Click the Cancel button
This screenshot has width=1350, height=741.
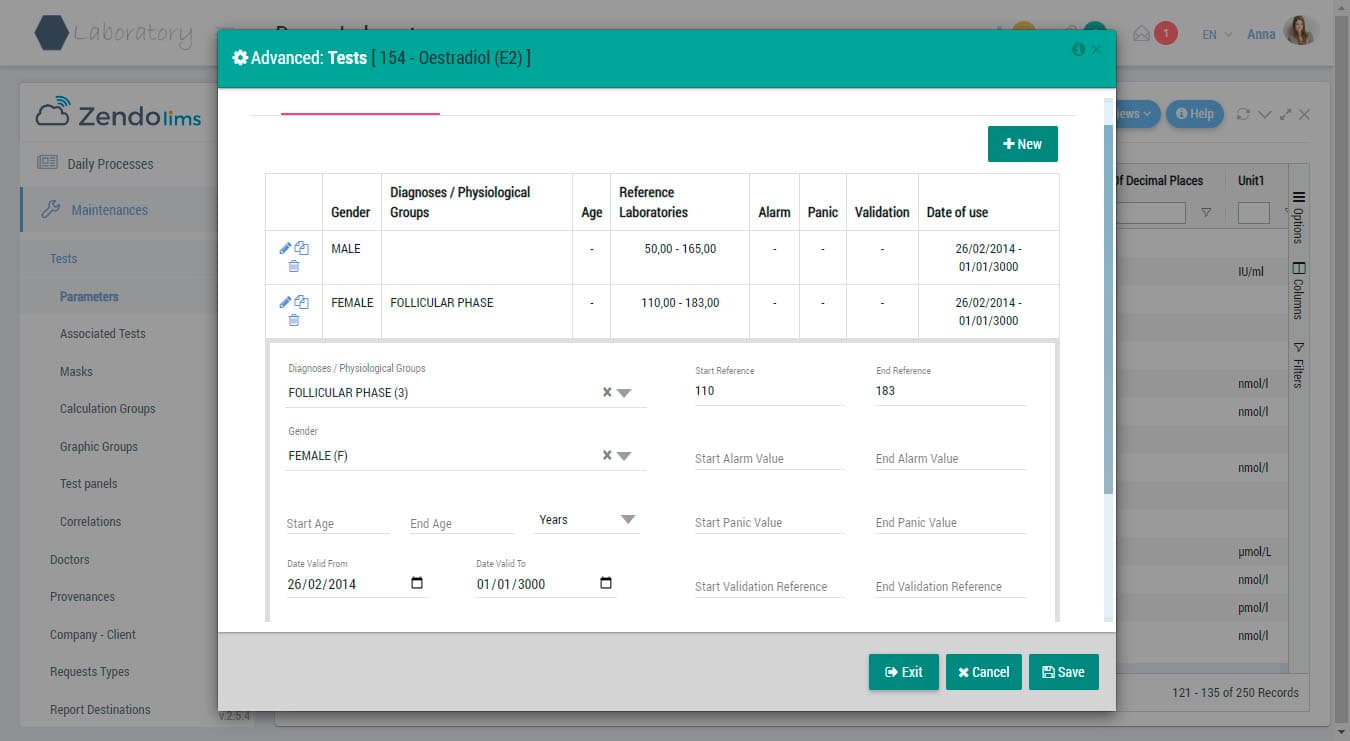(983, 672)
